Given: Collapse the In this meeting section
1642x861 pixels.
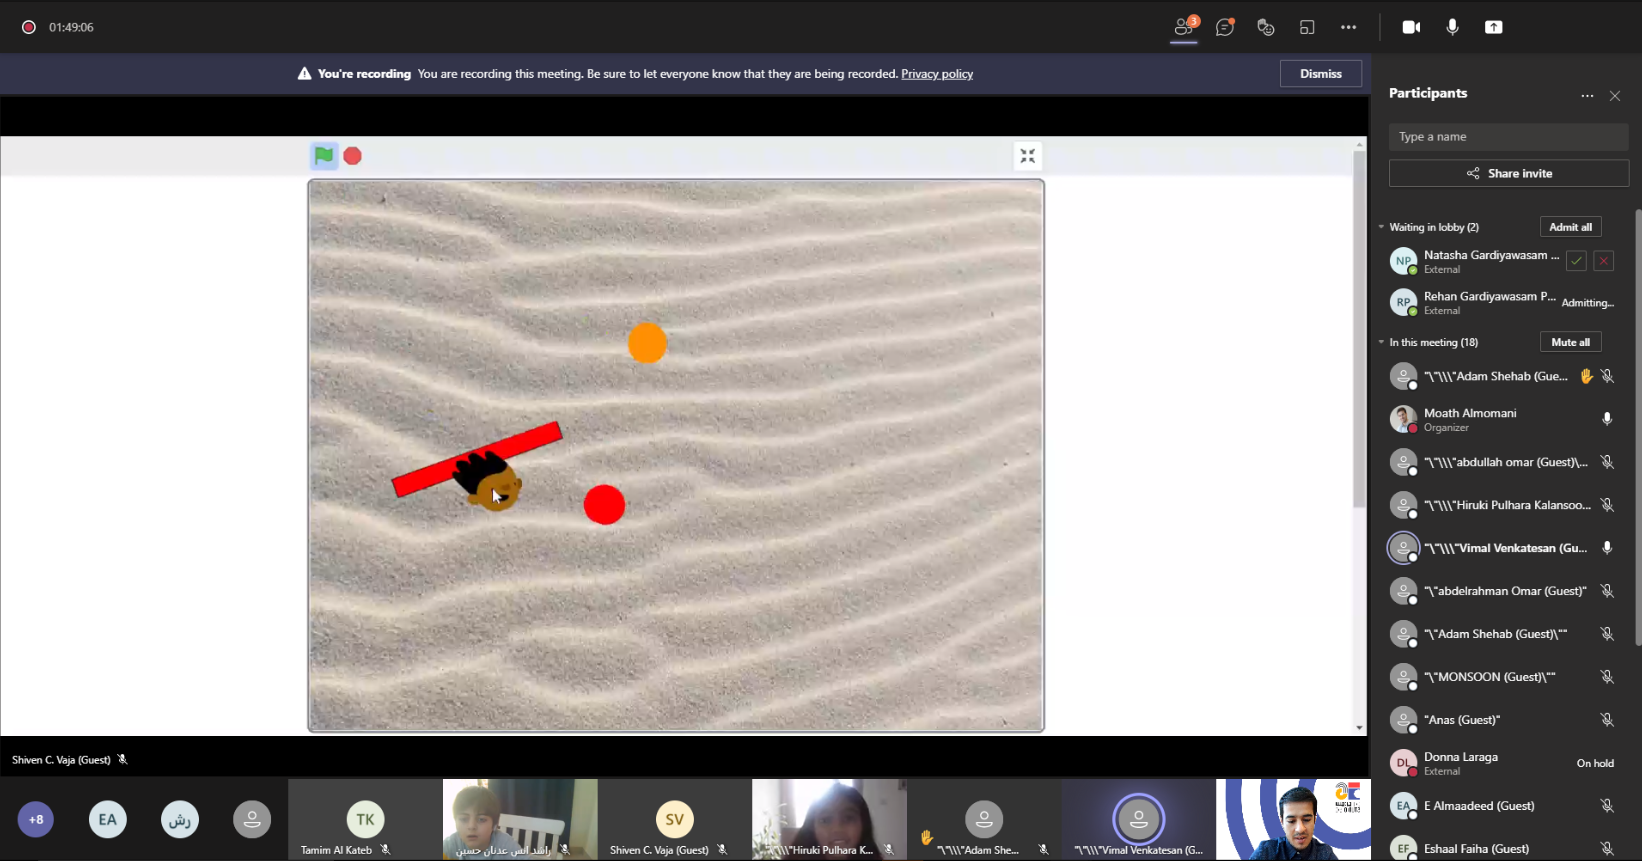Looking at the screenshot, I should coord(1381,342).
